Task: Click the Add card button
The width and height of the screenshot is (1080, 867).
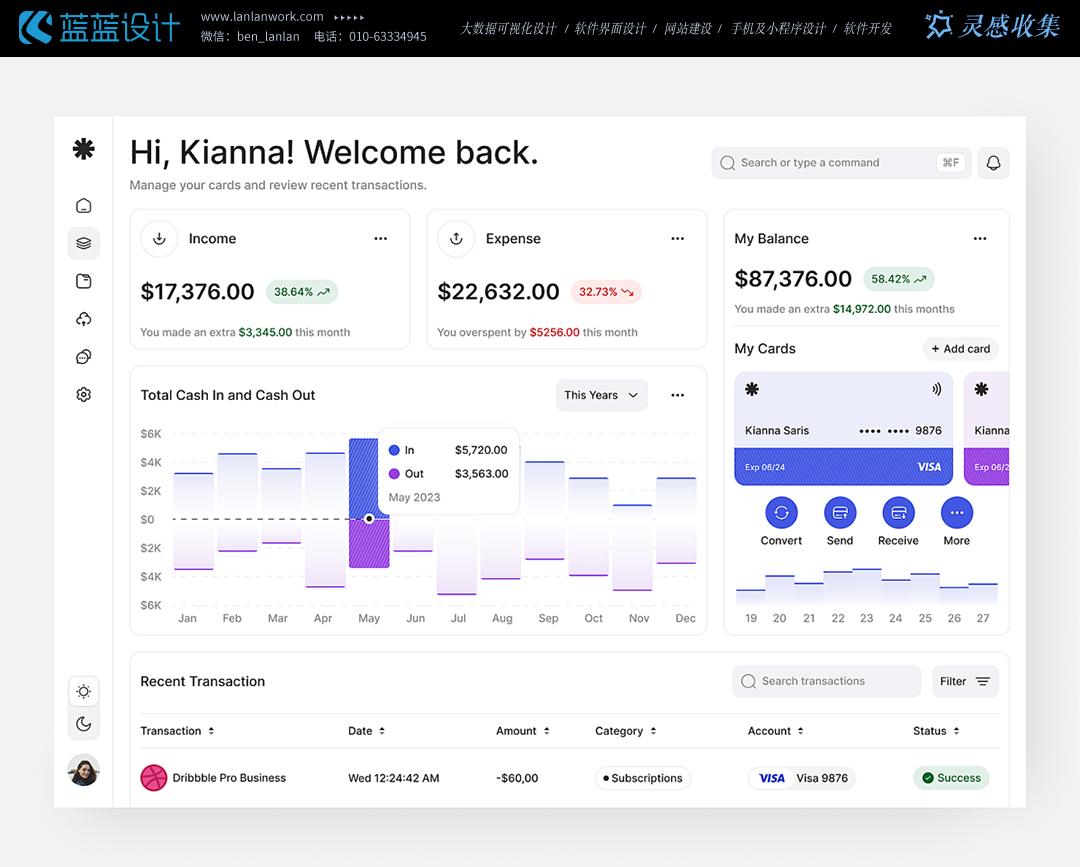Action: coord(960,349)
